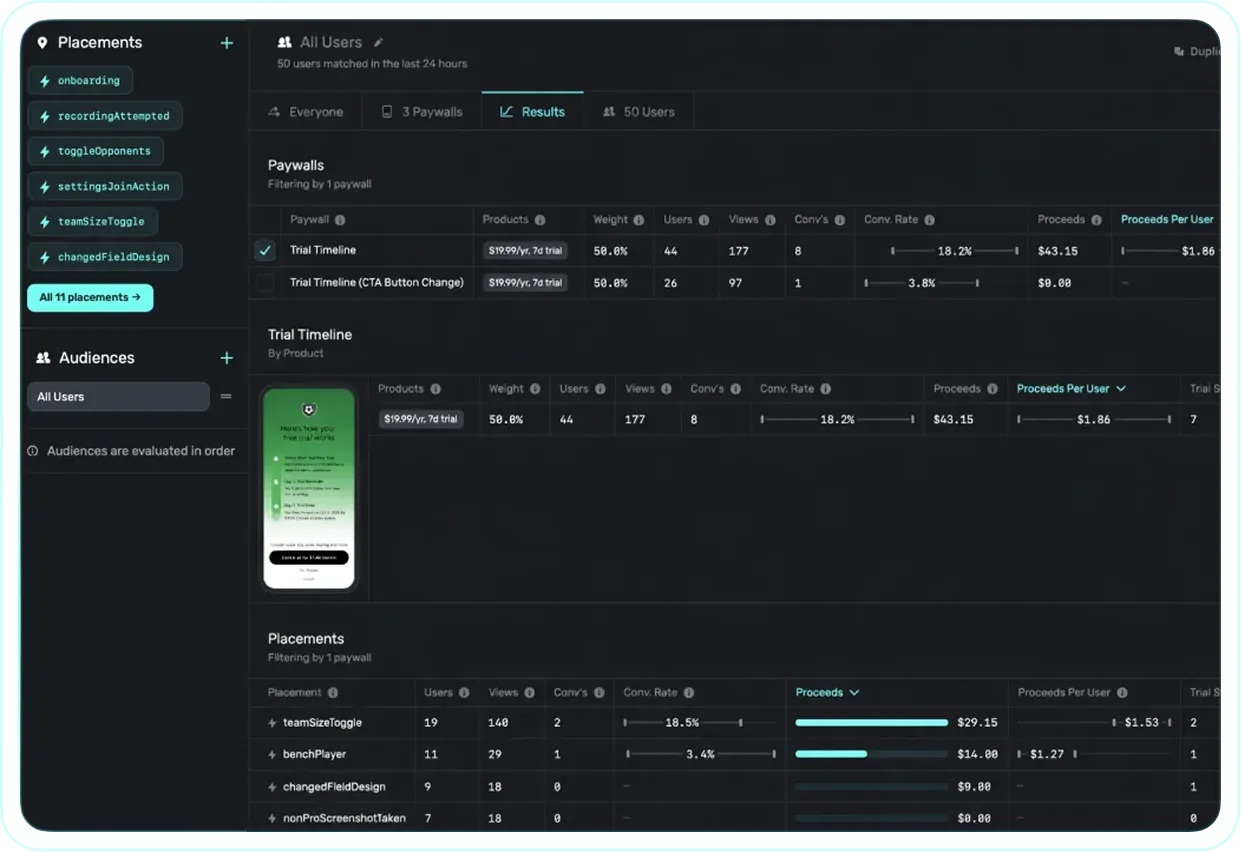Open the 50 Users tab
Viewport: 1241px width, 852px height.
point(638,112)
